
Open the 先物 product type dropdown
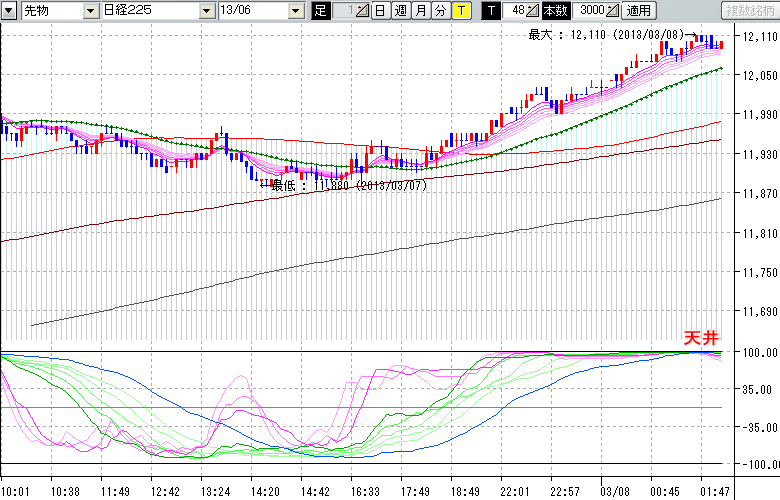click(x=92, y=11)
